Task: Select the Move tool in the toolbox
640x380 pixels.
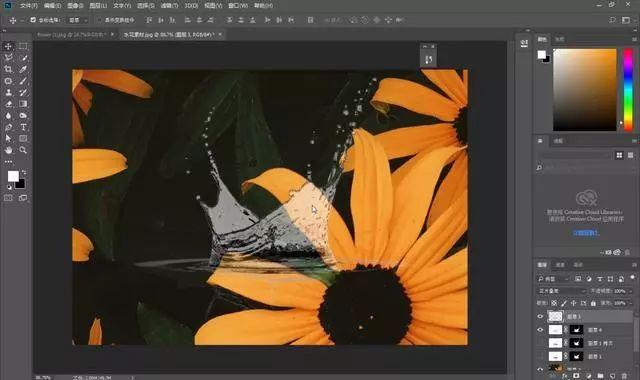Action: coord(8,46)
